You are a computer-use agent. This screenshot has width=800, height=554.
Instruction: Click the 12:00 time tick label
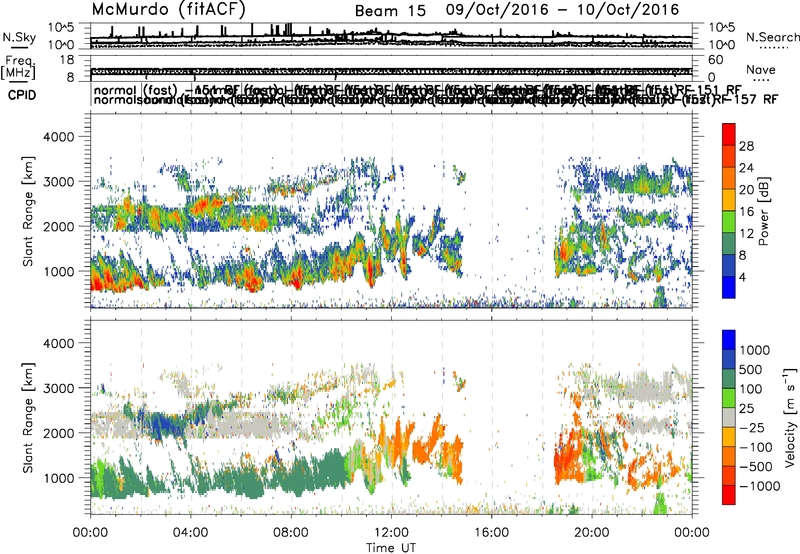[391, 533]
